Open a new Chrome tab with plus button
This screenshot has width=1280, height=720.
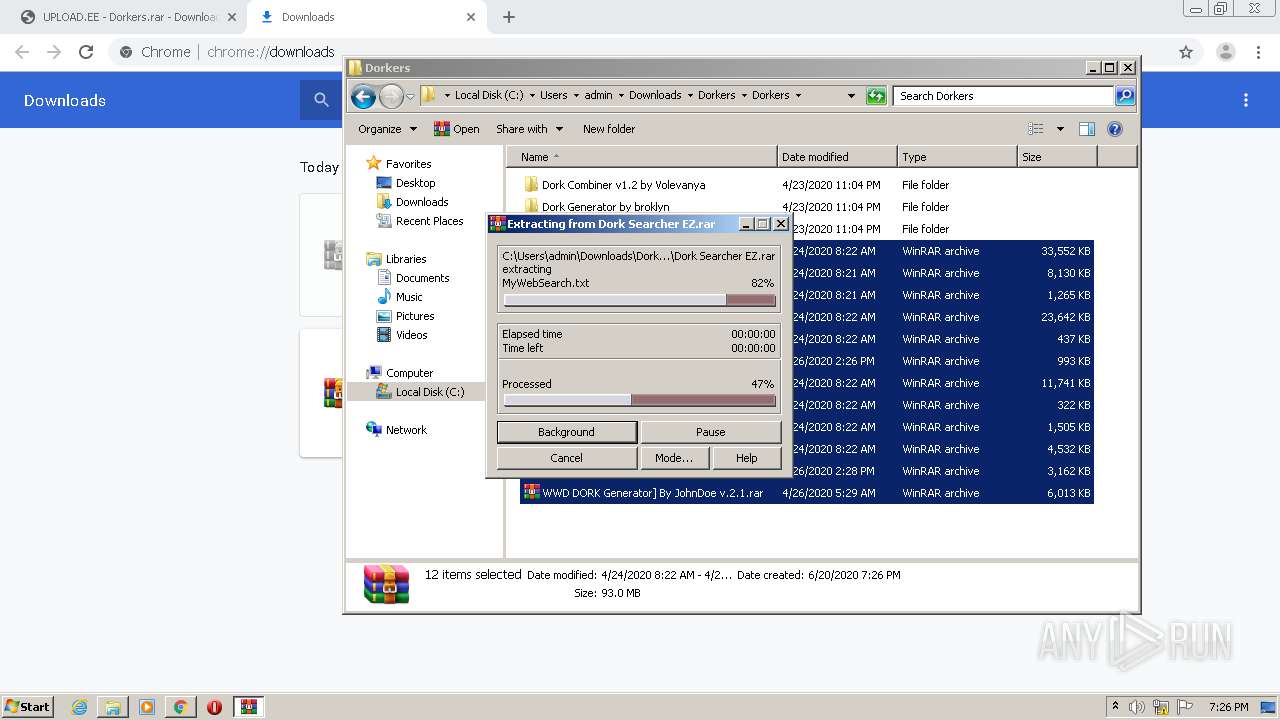coord(509,17)
